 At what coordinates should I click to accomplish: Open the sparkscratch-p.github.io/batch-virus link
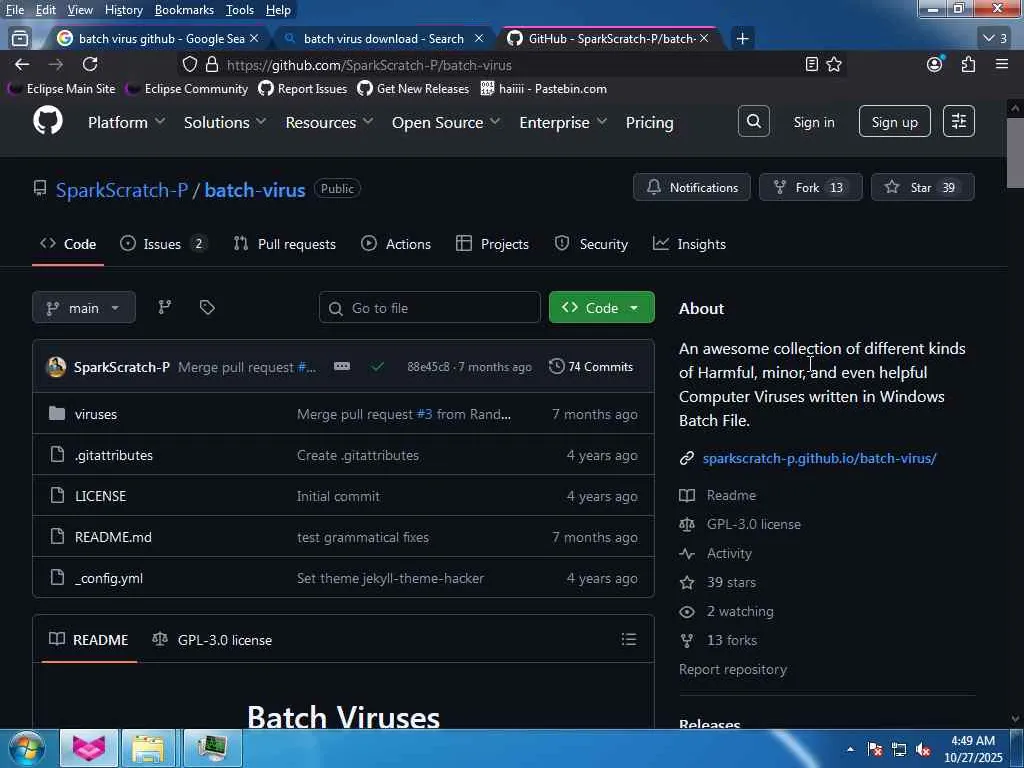[x=820, y=458]
